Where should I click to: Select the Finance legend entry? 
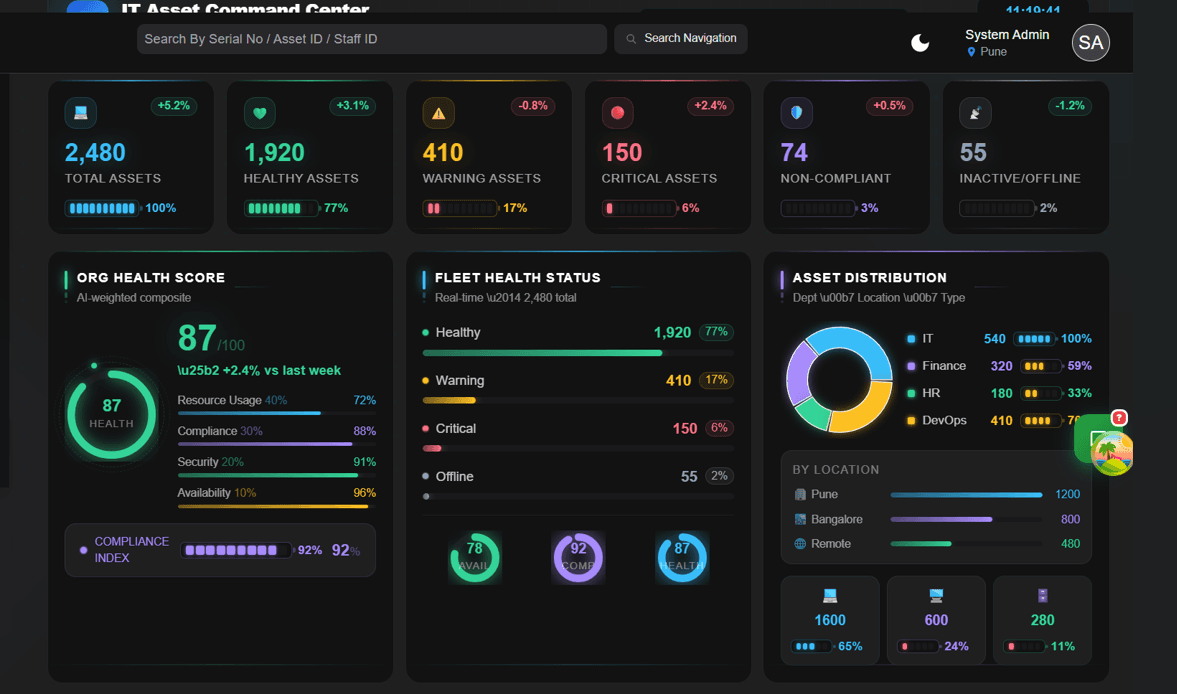pos(998,366)
